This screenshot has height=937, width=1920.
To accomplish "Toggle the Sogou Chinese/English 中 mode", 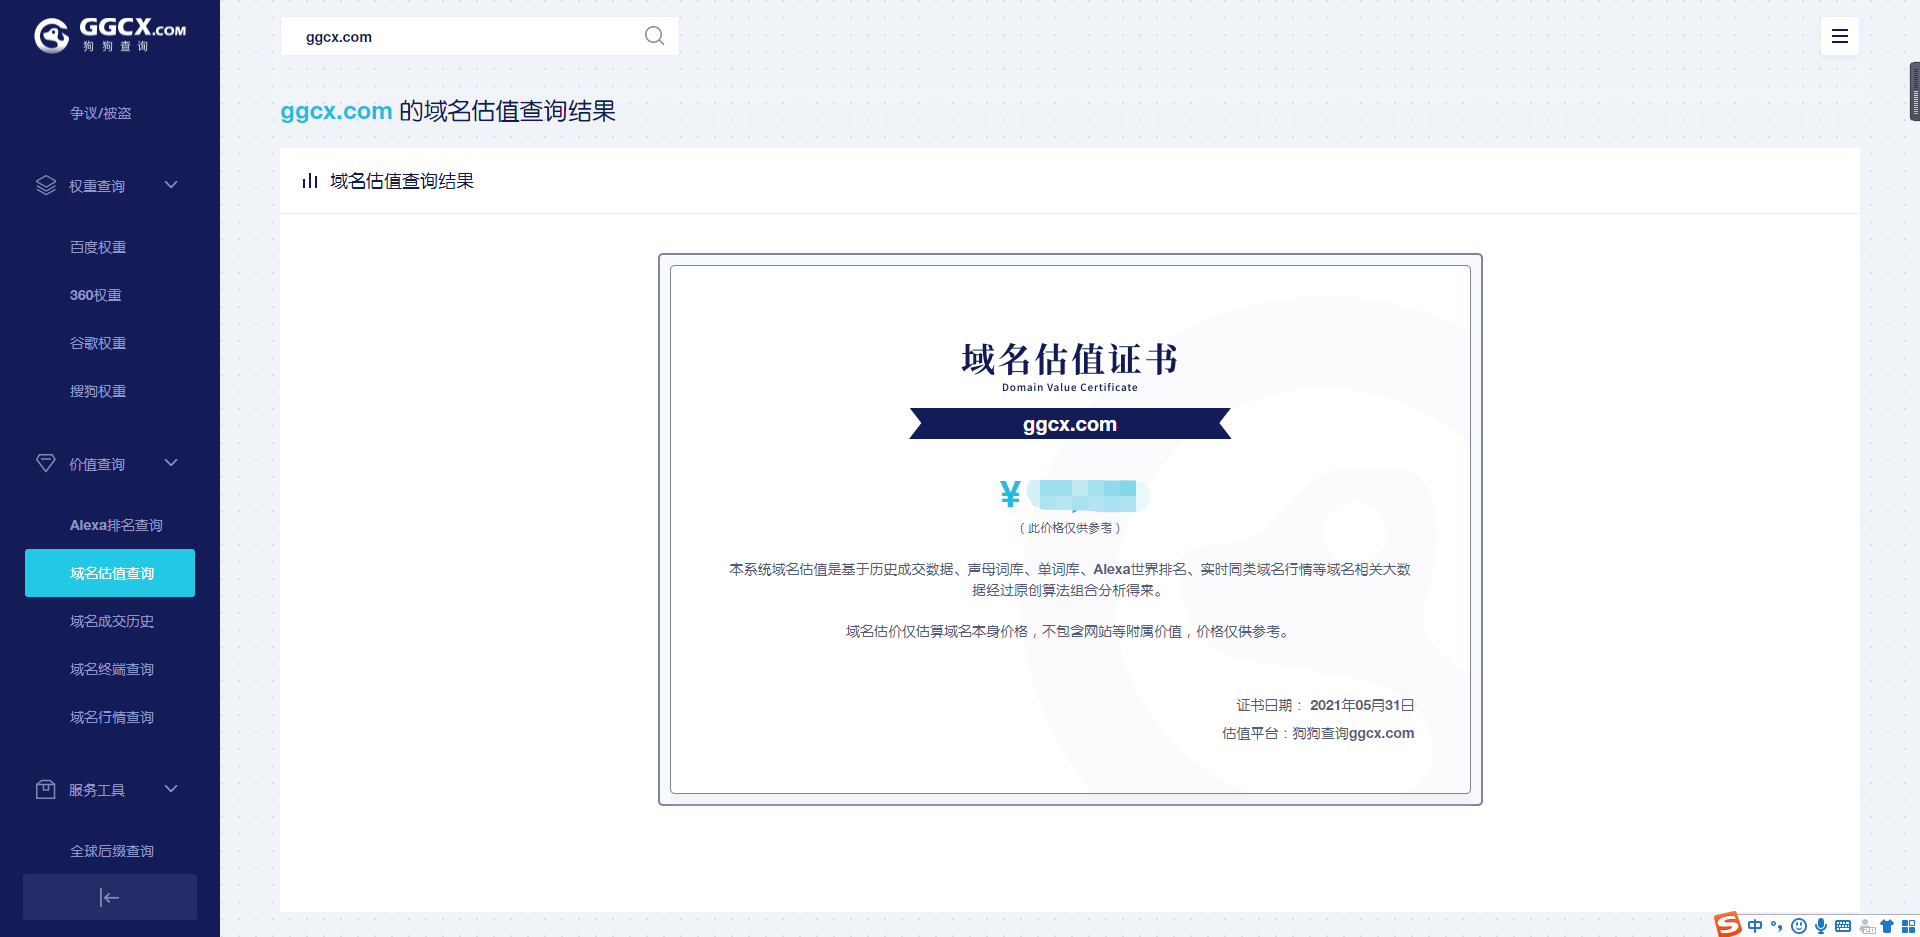I will (x=1755, y=926).
